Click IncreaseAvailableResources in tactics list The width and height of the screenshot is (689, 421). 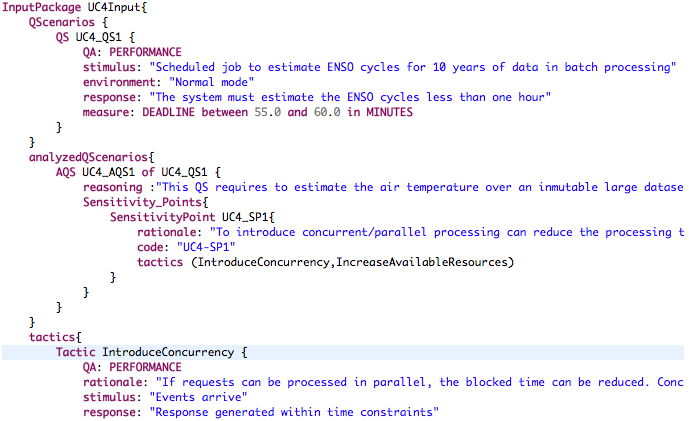point(422,262)
